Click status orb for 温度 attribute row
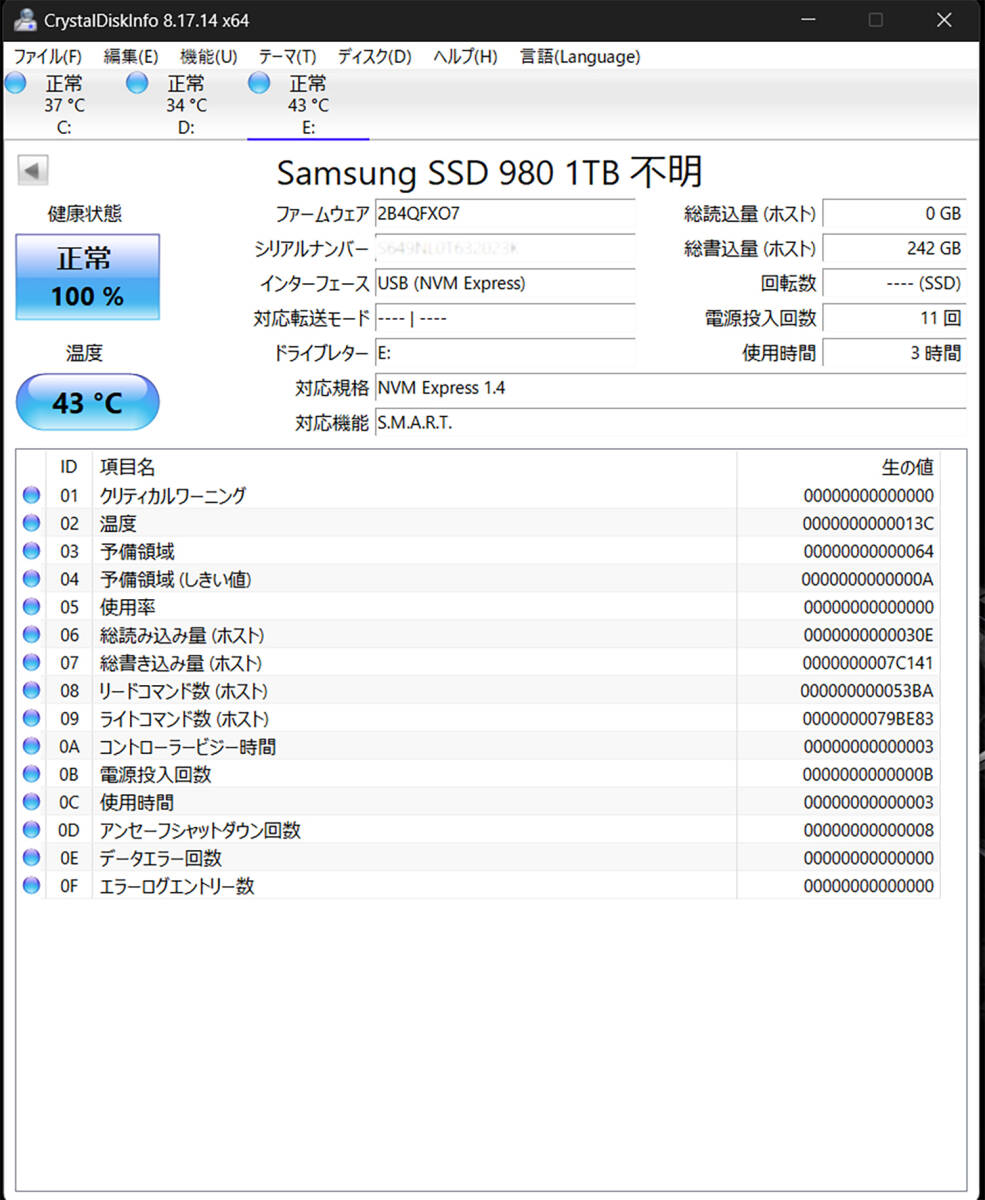985x1200 pixels. pos(31,523)
